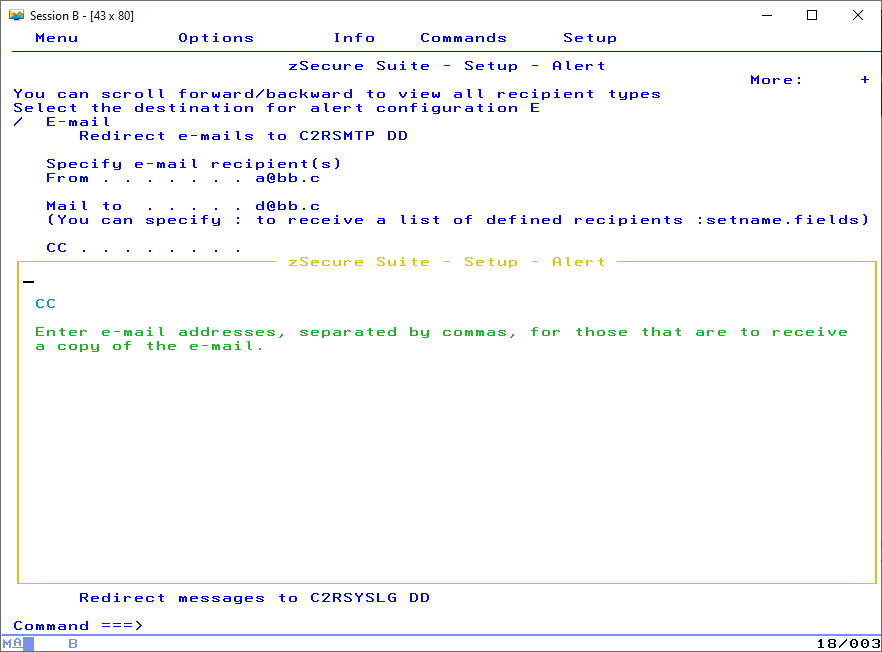Click Select the destination for alert configuration text
Screen dimensions: 882x652
(x=276, y=107)
